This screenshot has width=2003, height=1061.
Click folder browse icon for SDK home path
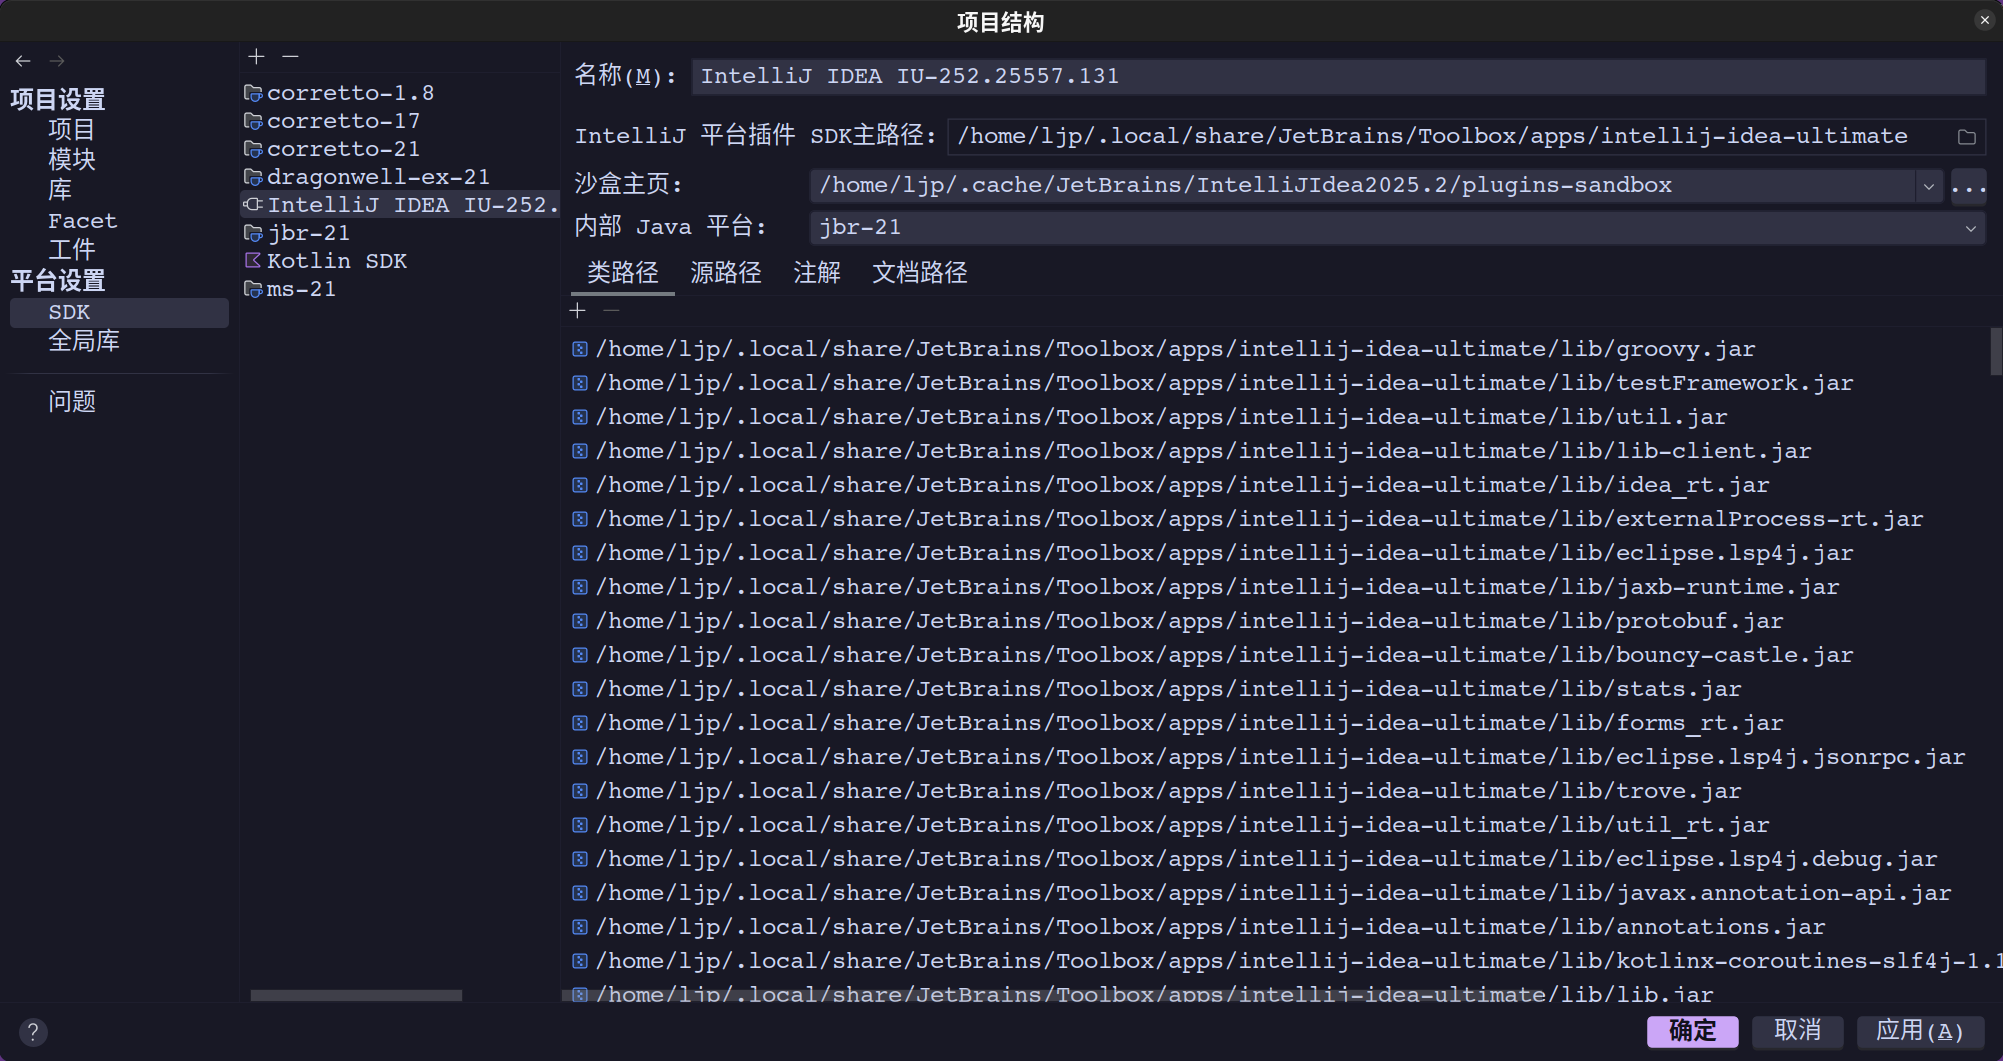[x=1966, y=137]
